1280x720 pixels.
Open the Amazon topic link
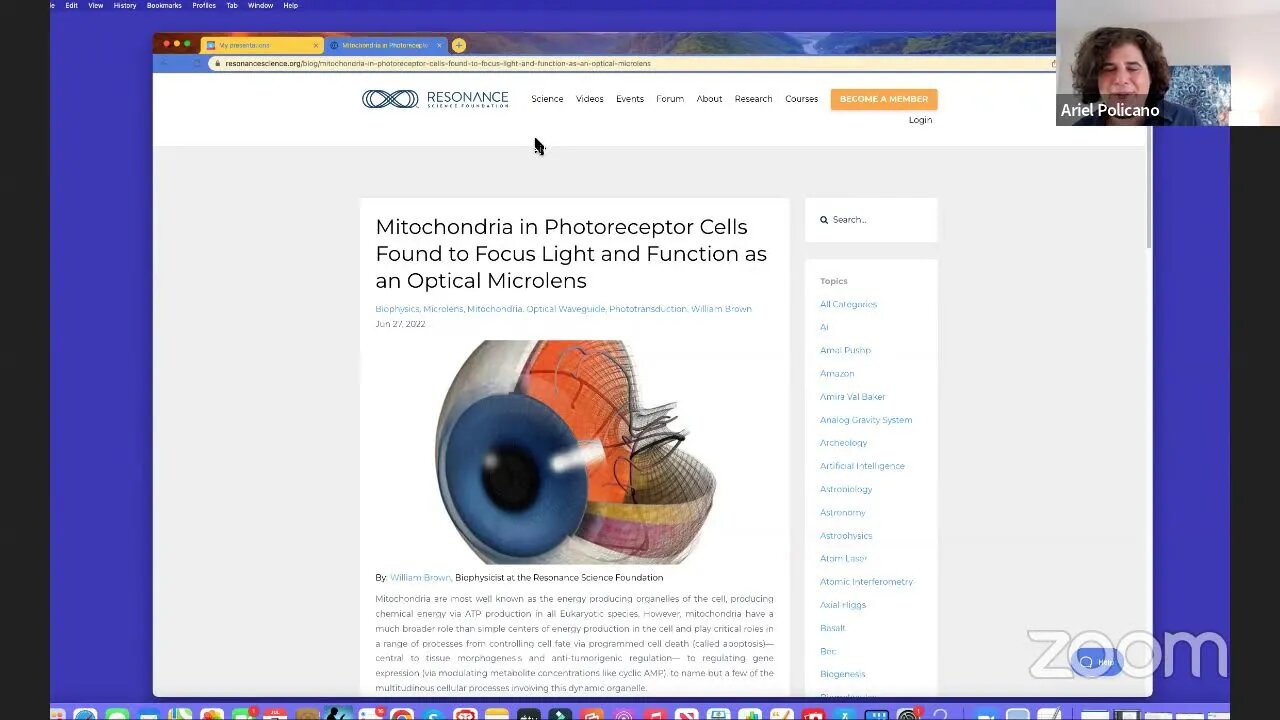pyautogui.click(x=837, y=374)
